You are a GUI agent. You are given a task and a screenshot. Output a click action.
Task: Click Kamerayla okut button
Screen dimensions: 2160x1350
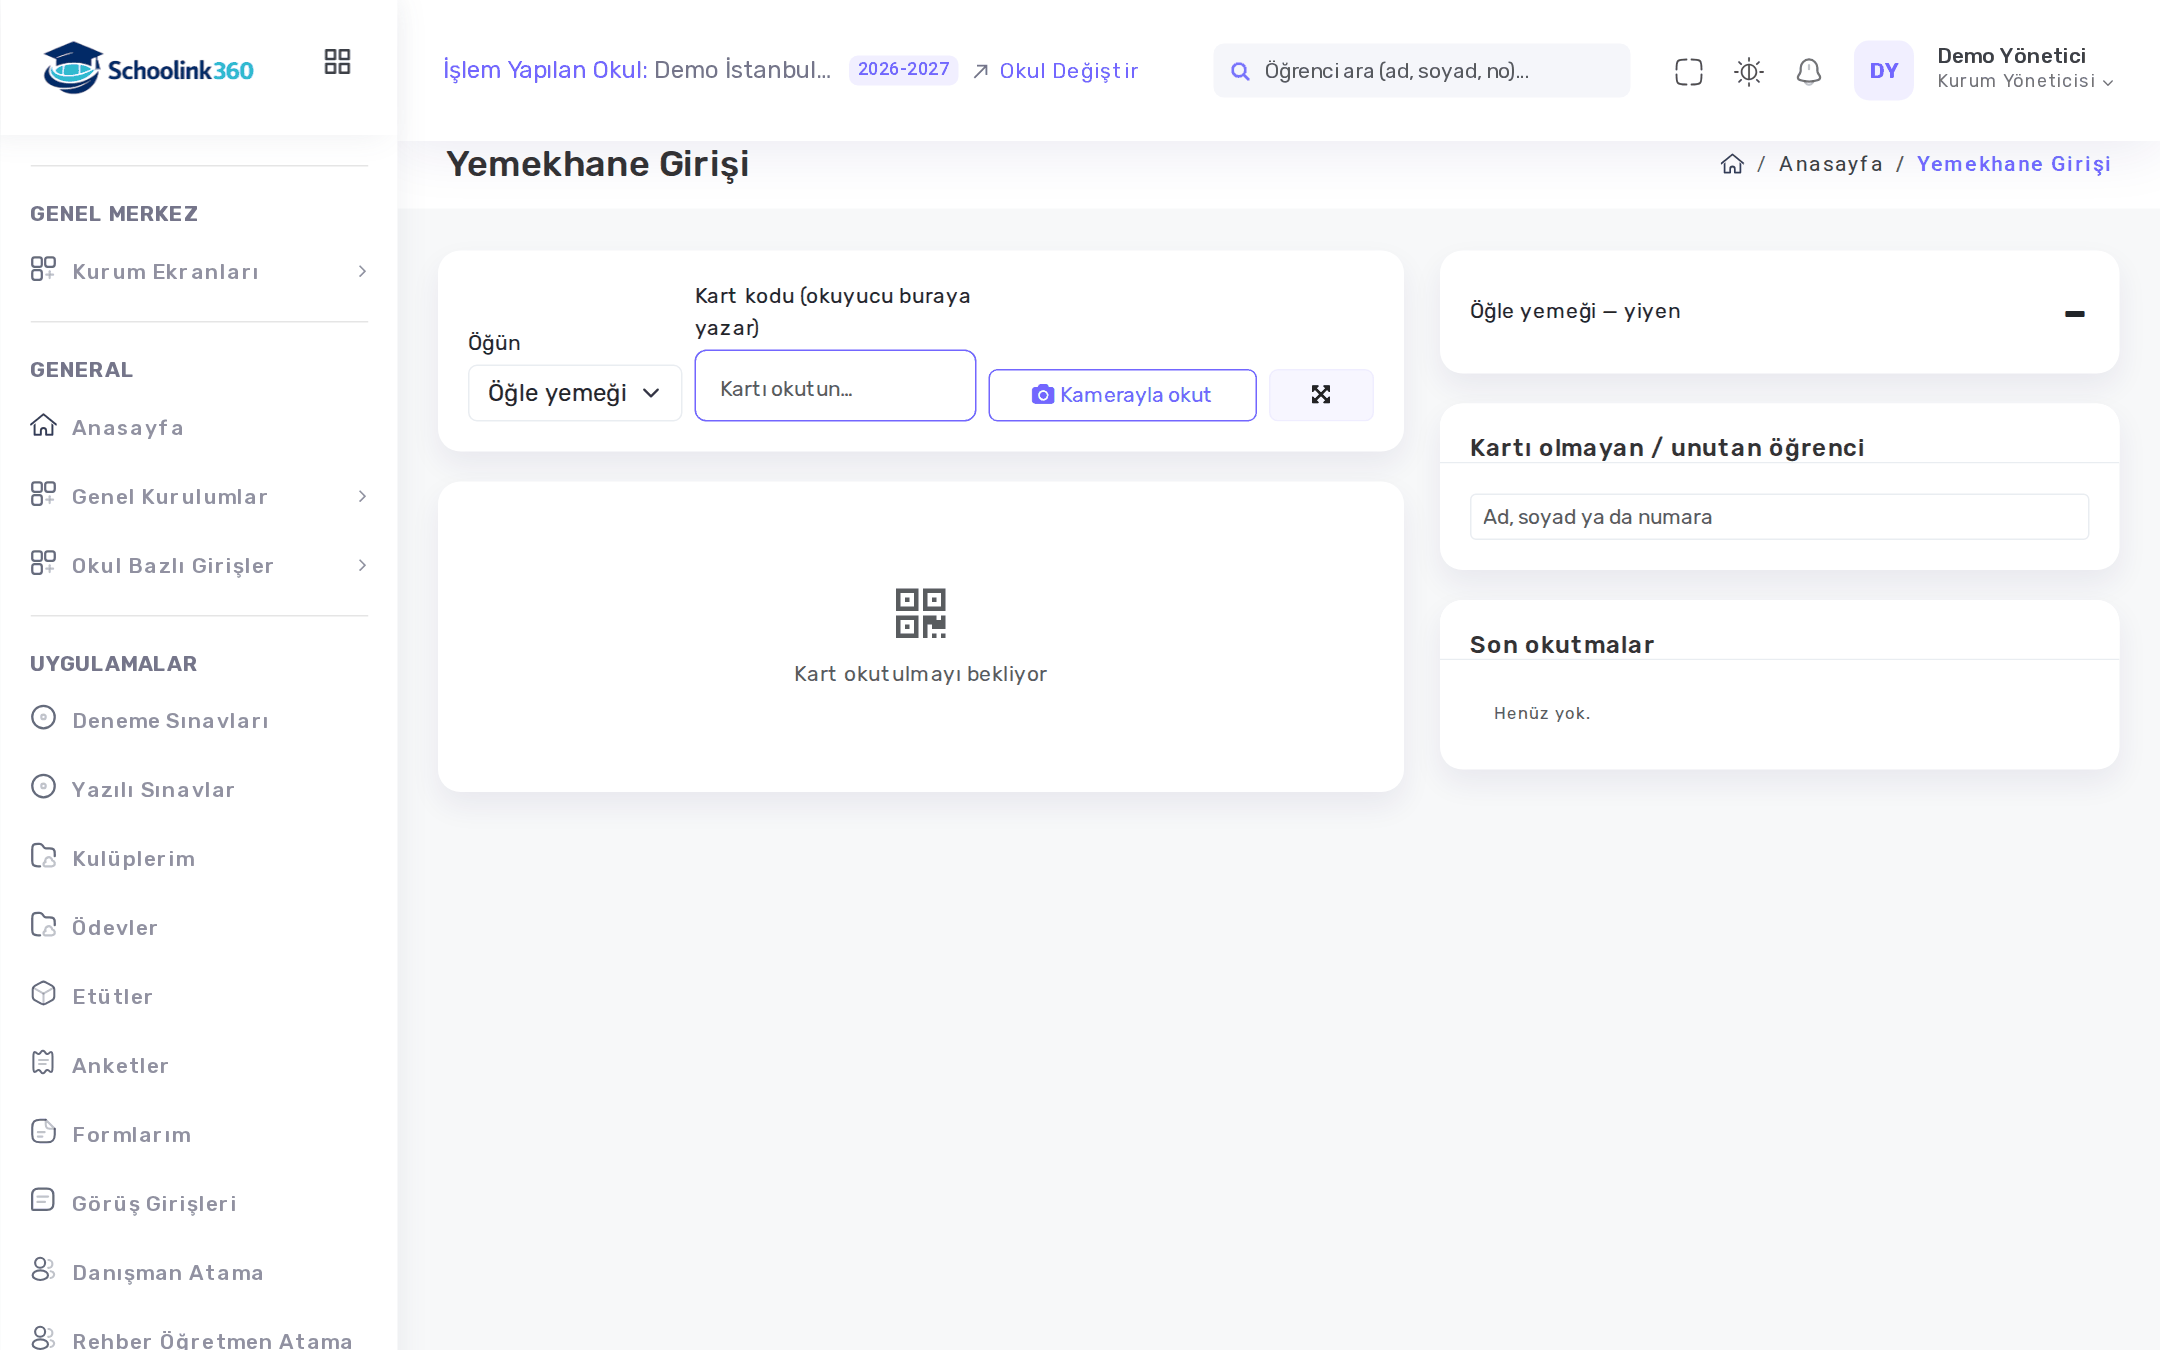point(1122,395)
